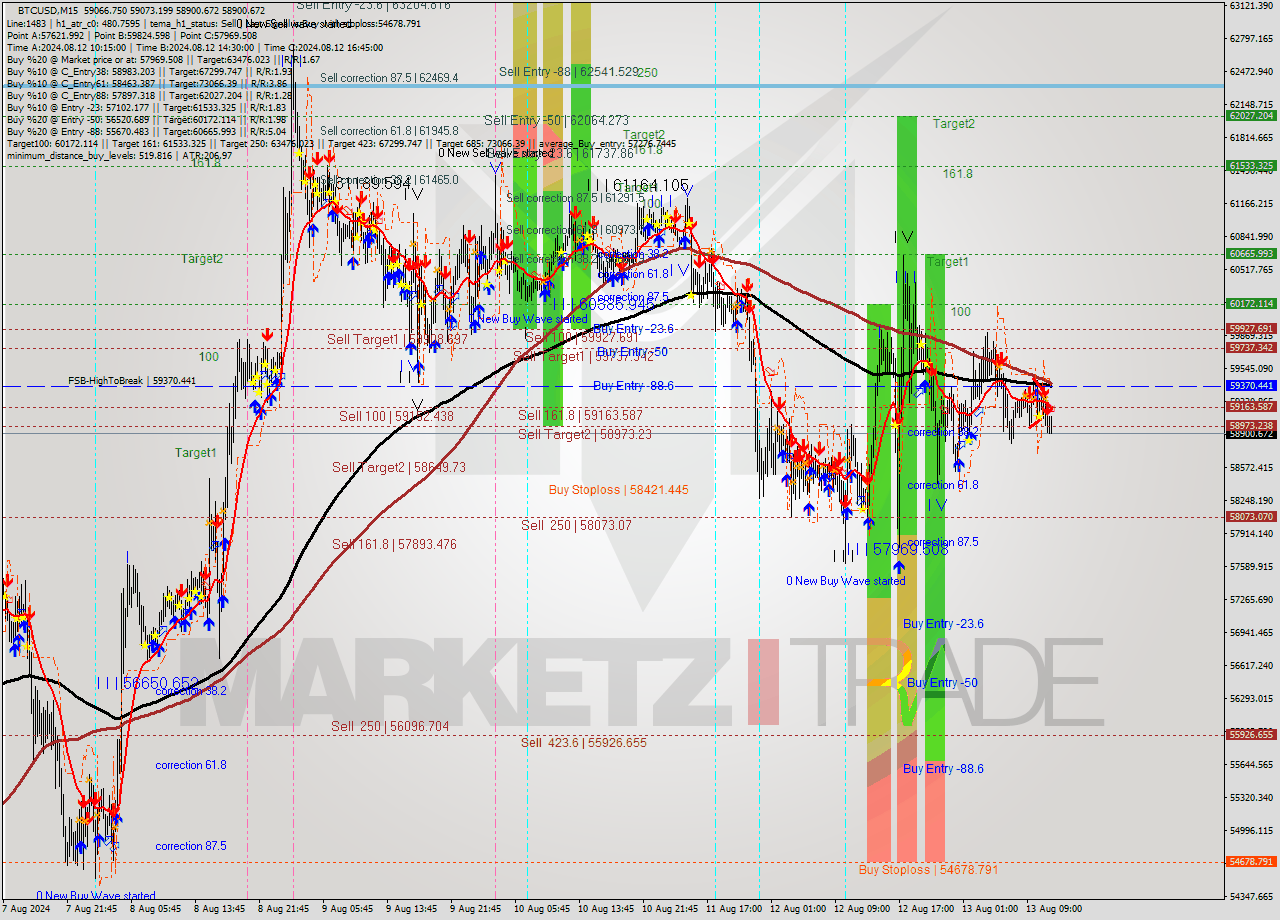Click the 'Buy Entry -23.6' label near 56941
Screen dimensions: 1280x920
943,624
